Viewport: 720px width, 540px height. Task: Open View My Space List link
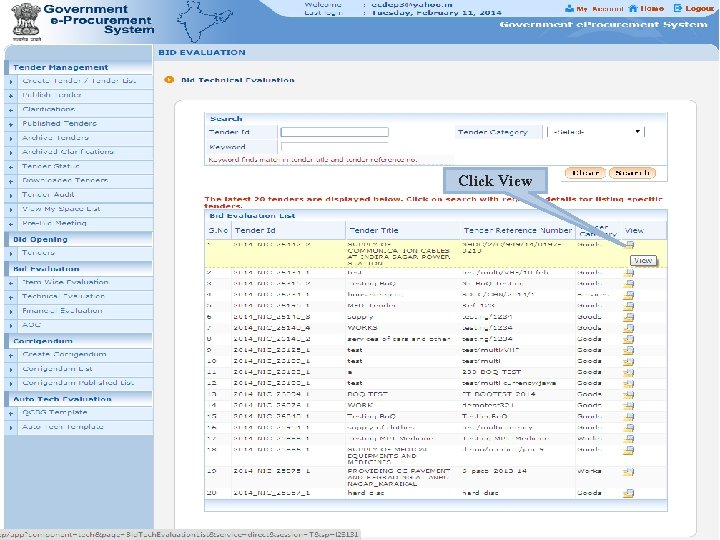[x=61, y=209]
